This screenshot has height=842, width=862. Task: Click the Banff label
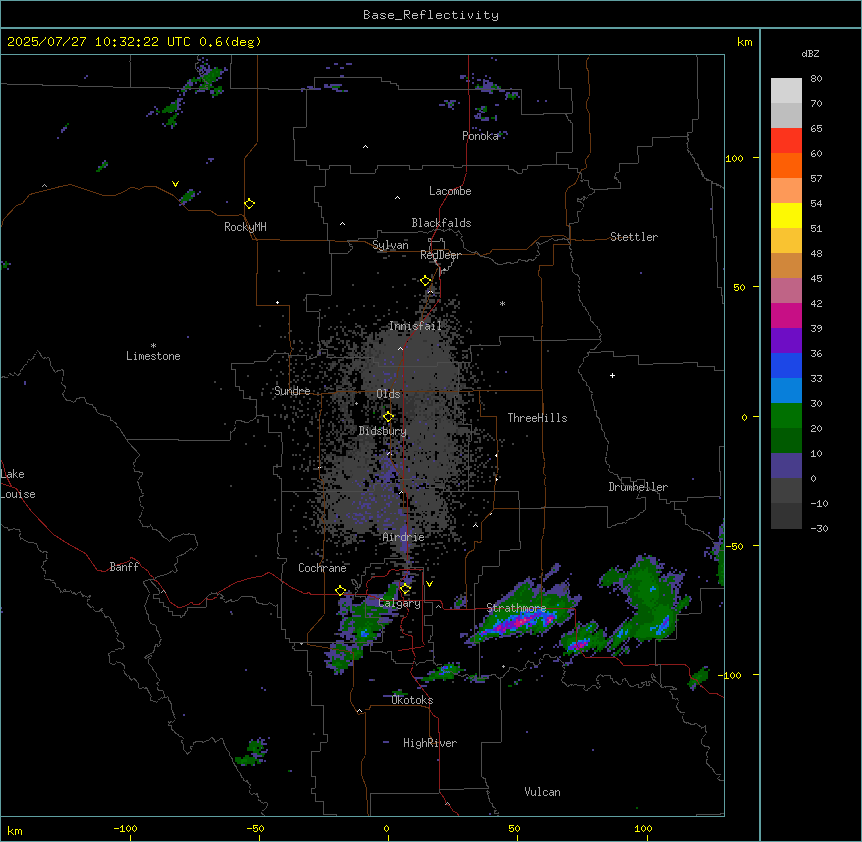pos(124,567)
